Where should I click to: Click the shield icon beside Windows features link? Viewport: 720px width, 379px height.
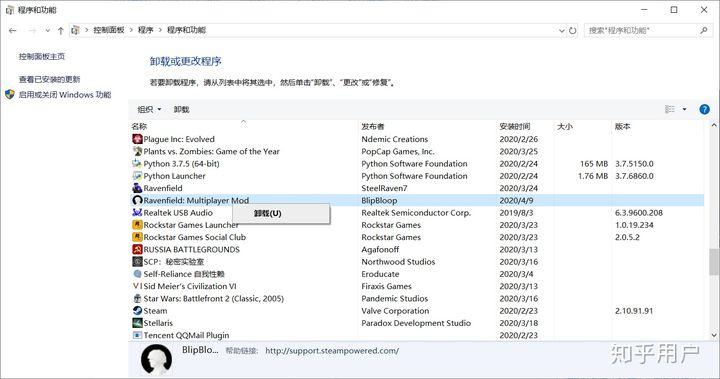tap(10, 95)
